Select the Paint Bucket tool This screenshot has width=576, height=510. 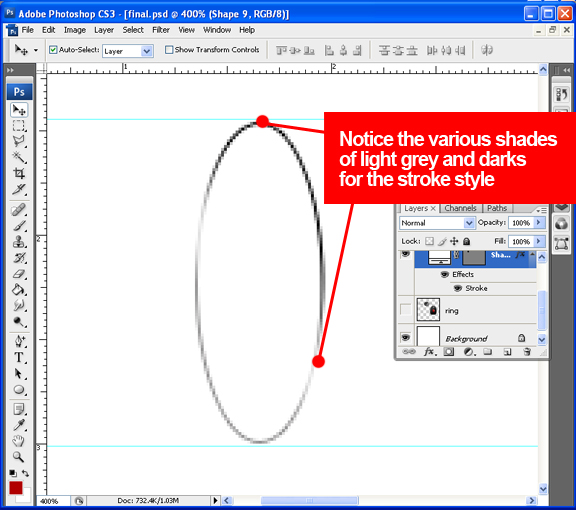click(19, 290)
